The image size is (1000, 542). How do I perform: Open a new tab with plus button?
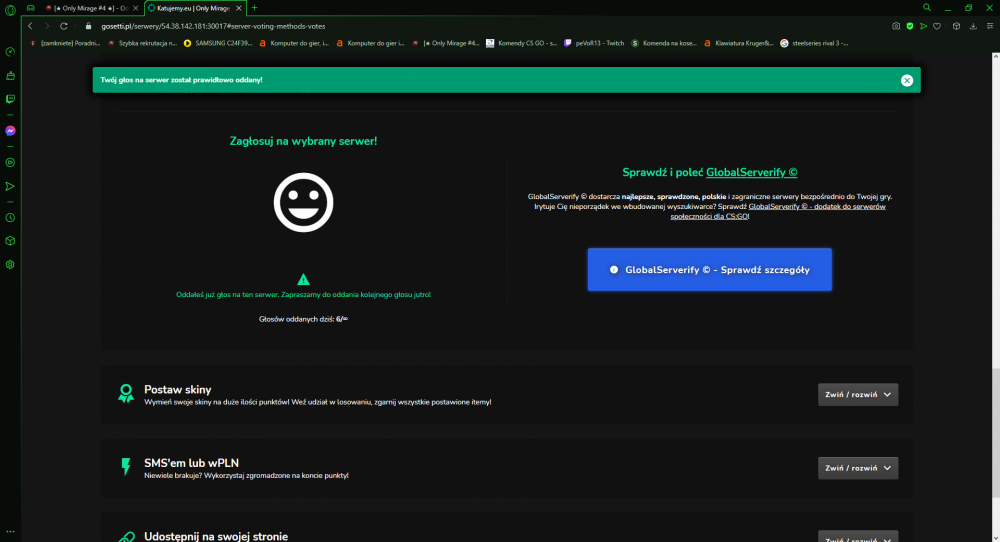[x=254, y=8]
